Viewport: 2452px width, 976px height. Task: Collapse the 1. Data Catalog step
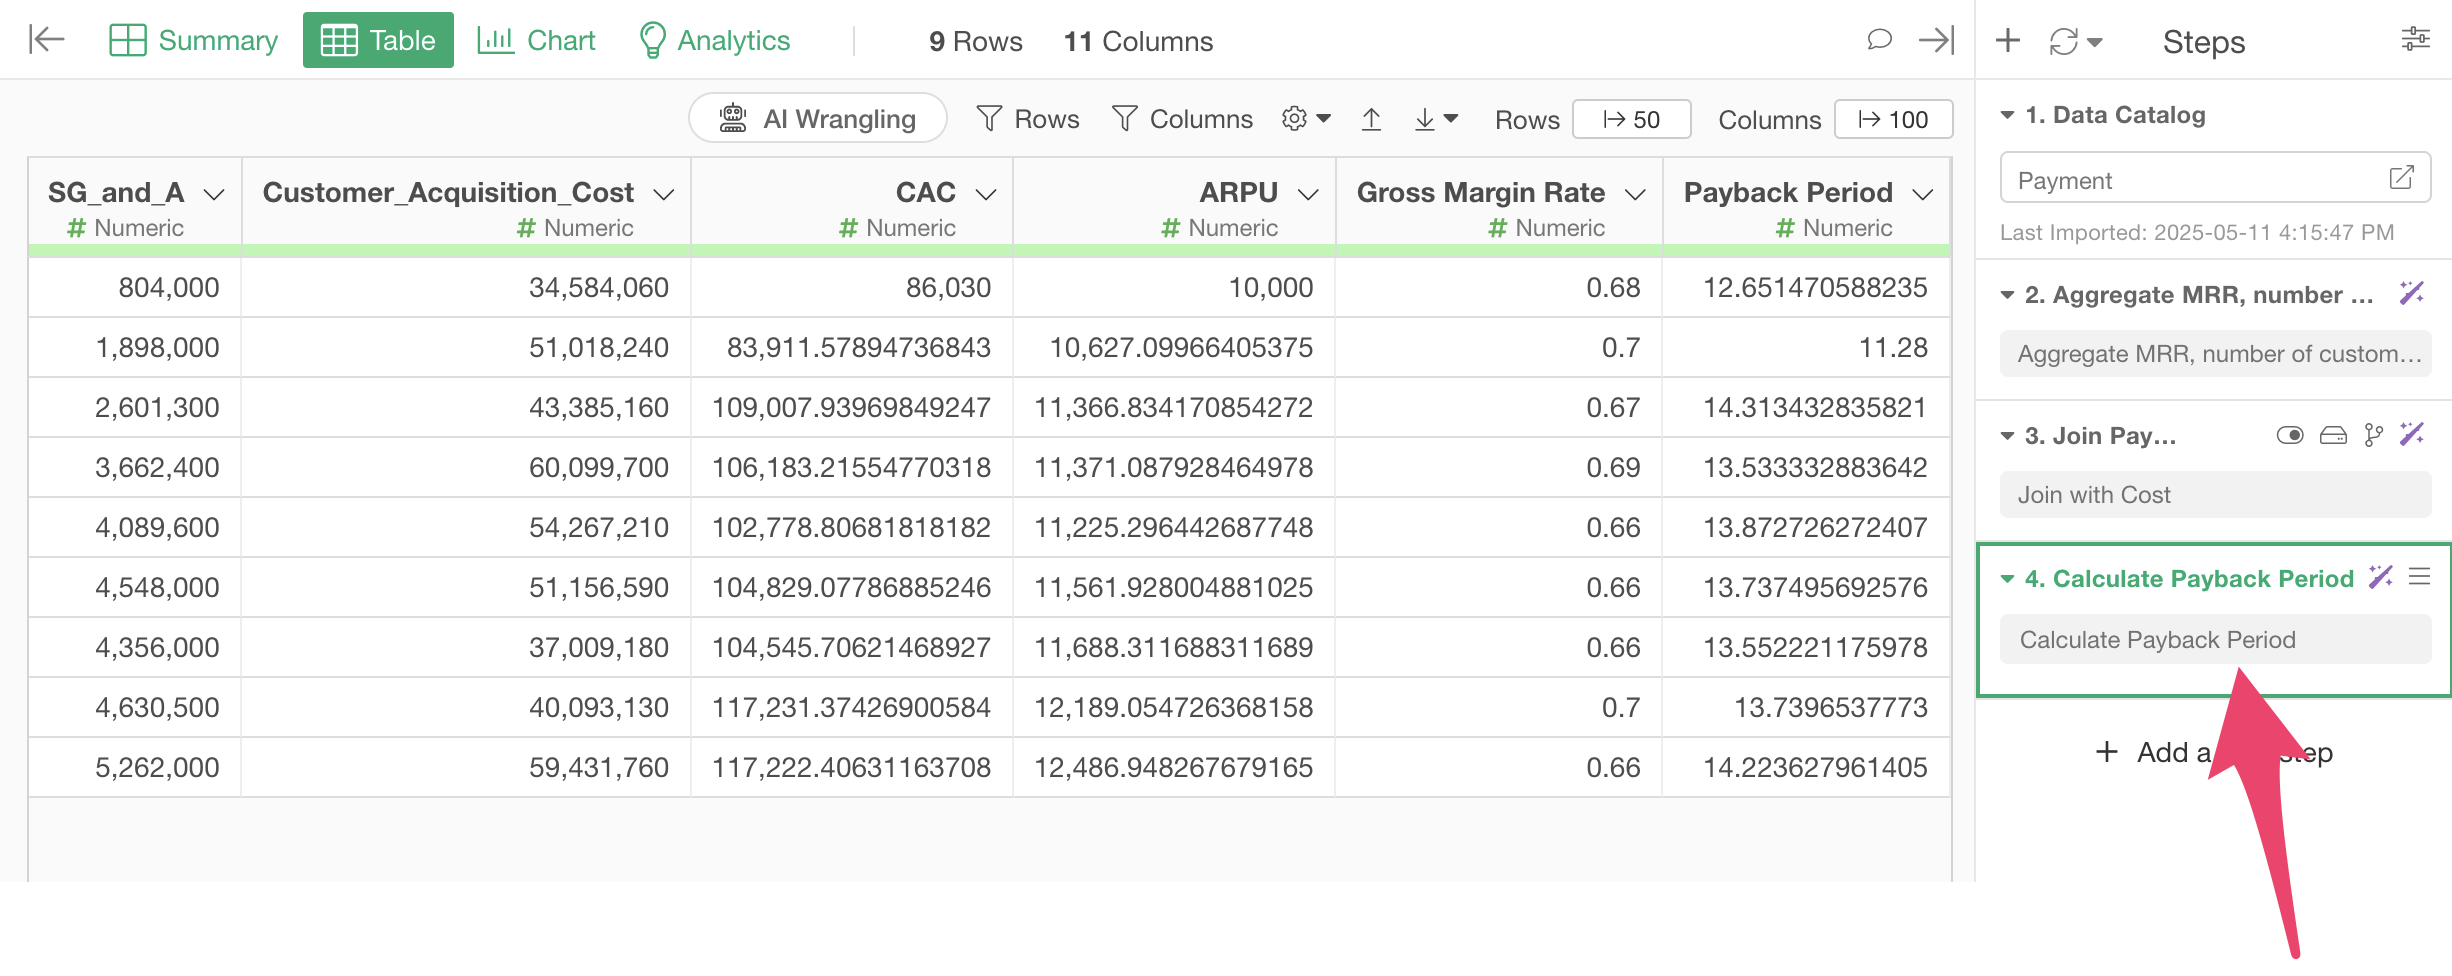pos(2007,115)
